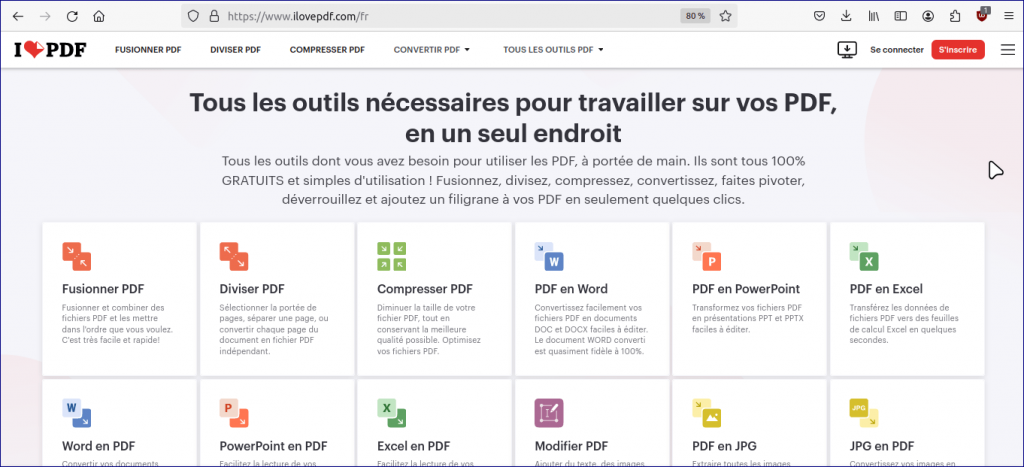The width and height of the screenshot is (1024, 467).
Task: Click the Se connecter link
Action: 897,49
